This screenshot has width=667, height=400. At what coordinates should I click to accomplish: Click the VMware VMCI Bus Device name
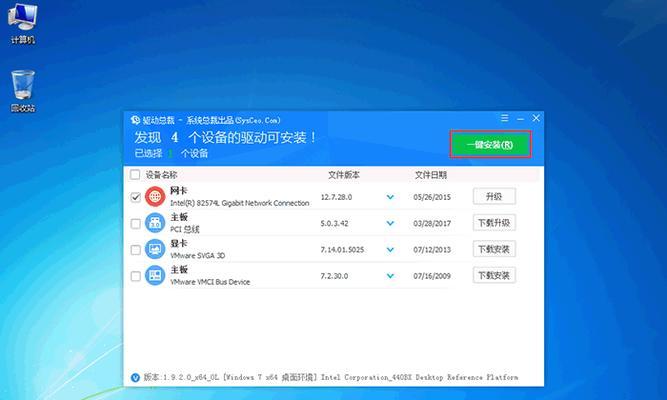[x=210, y=282]
